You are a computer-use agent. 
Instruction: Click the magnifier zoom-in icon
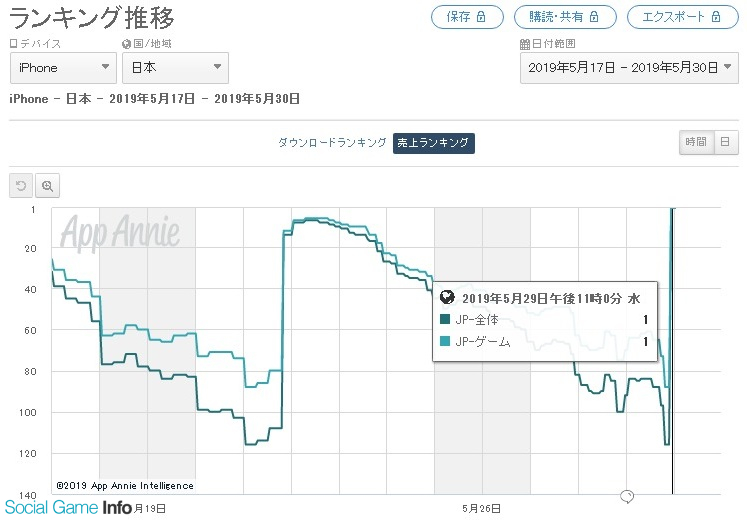47,186
